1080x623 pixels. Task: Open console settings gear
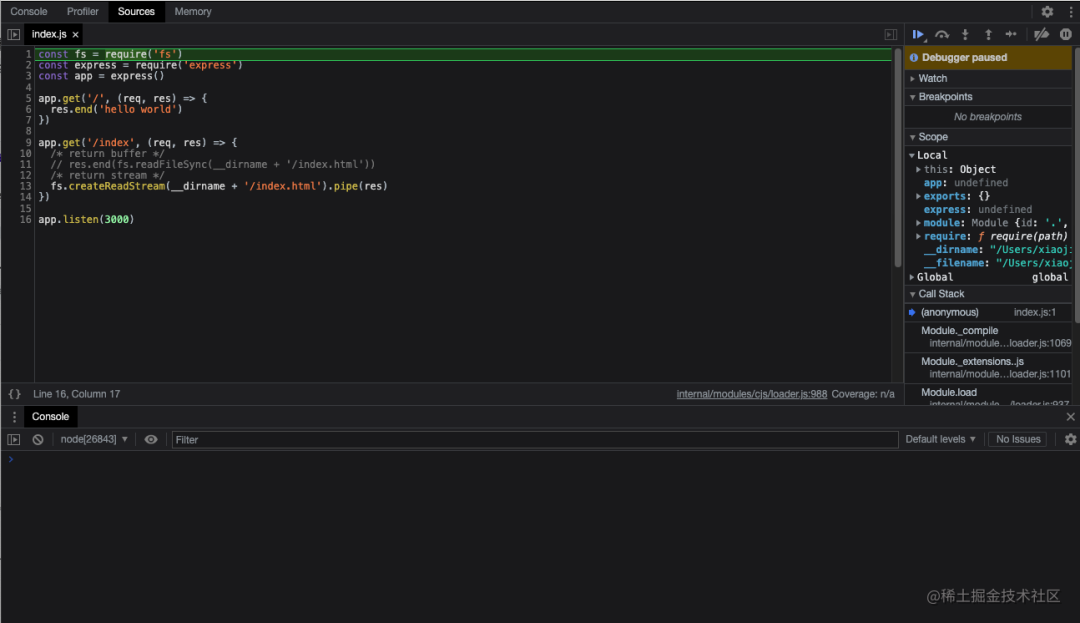click(1070, 439)
